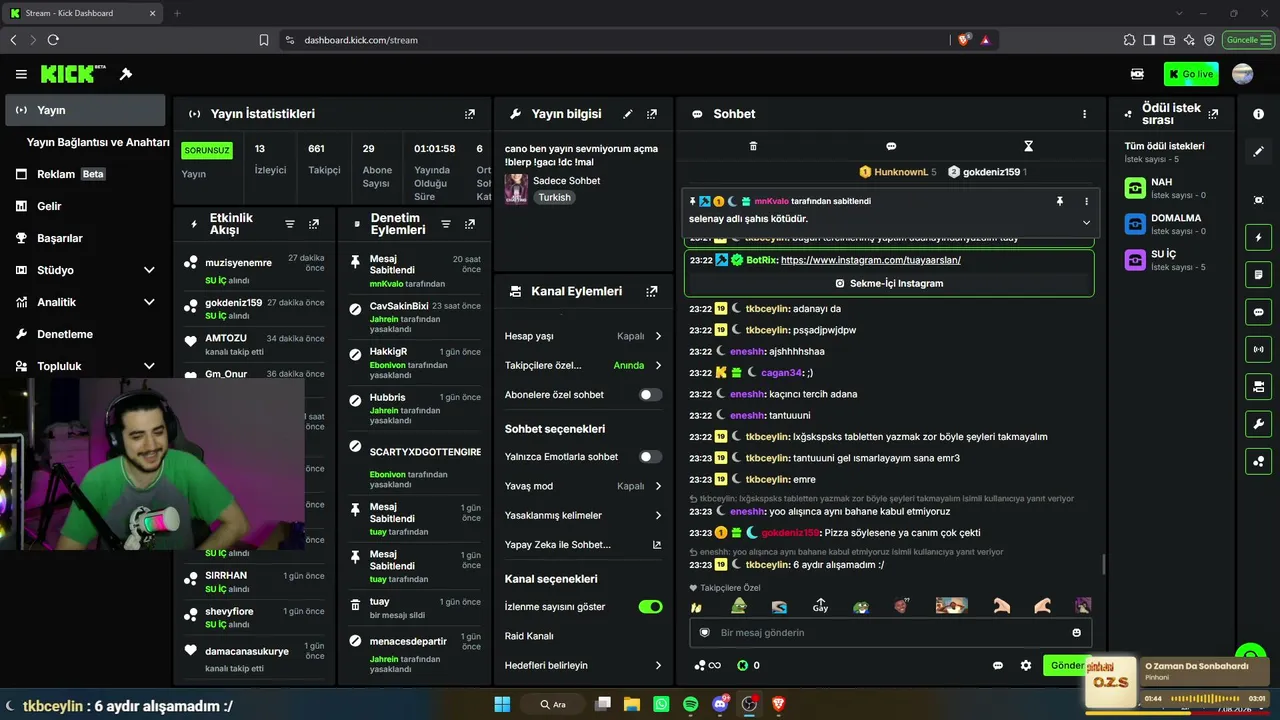Click the Güncelle browser update button
The height and width of the screenshot is (720, 1280).
(x=1246, y=40)
